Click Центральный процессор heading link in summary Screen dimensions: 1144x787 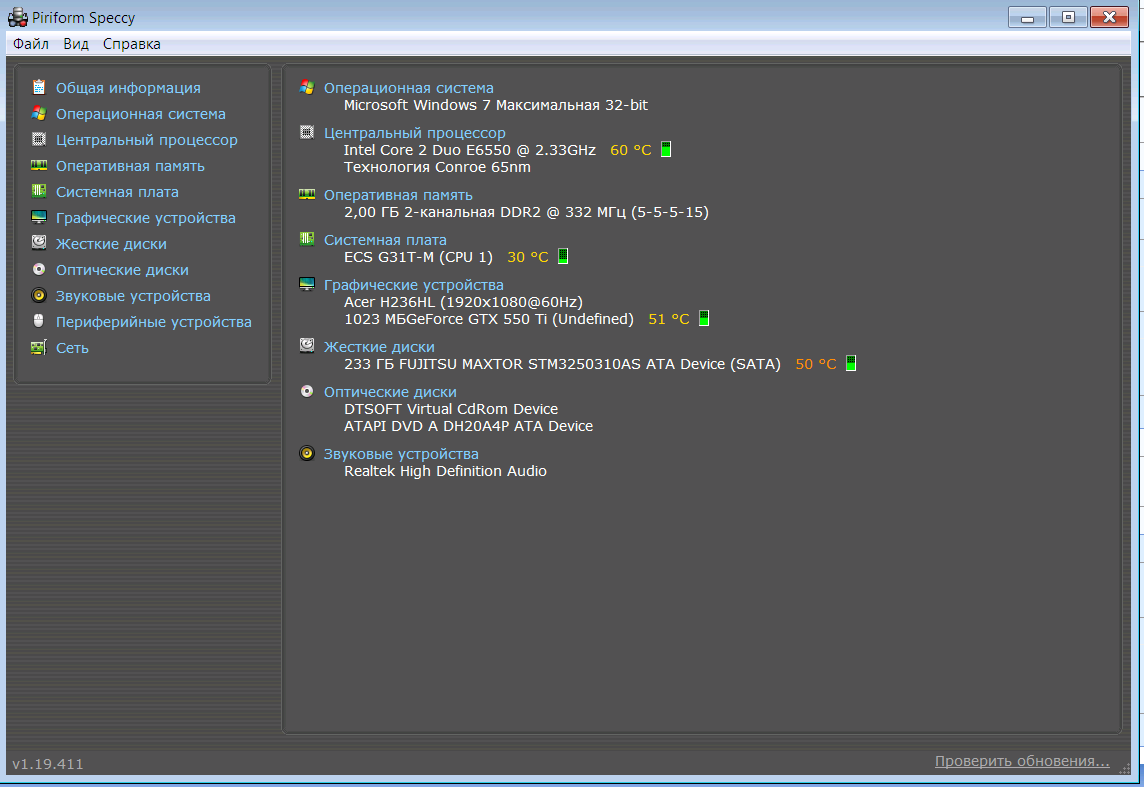(x=414, y=133)
